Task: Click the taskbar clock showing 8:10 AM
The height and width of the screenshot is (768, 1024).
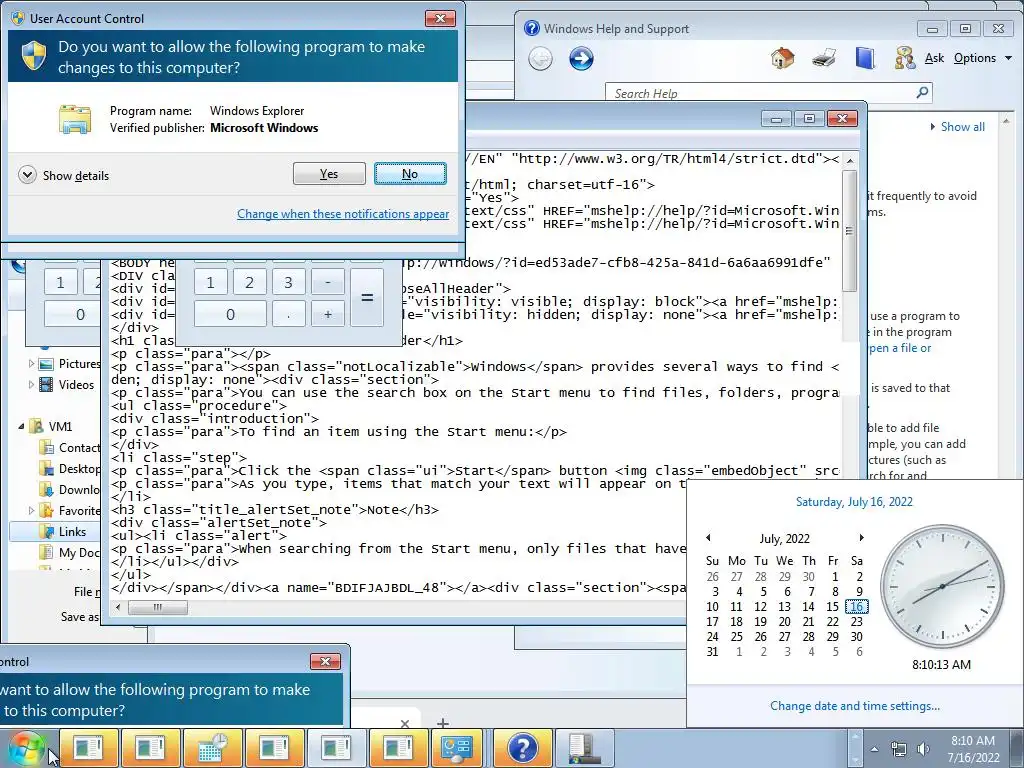Action: 973,749
